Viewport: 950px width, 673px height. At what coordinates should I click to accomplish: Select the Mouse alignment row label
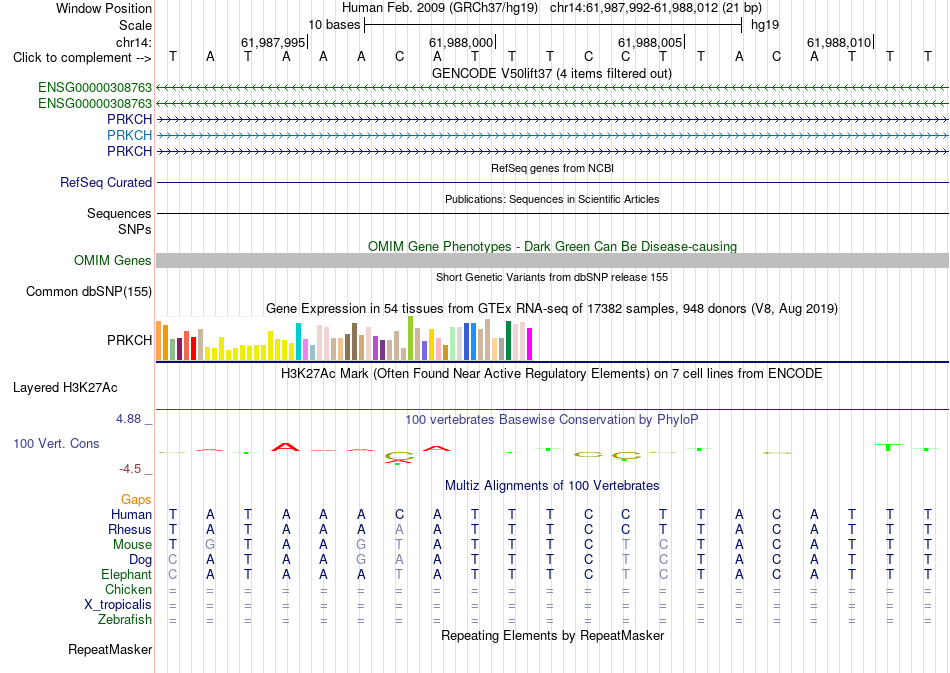click(131, 545)
